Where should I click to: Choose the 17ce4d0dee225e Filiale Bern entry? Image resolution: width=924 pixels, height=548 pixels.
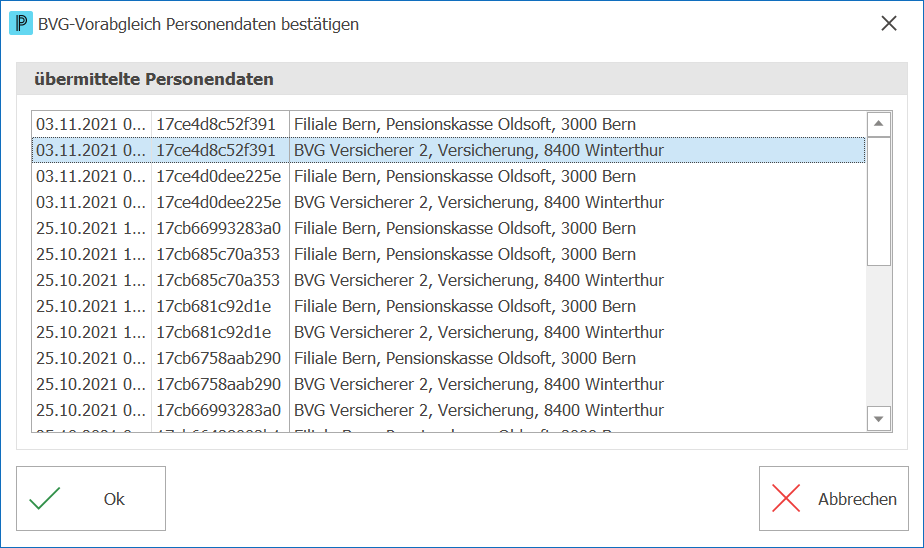448,176
